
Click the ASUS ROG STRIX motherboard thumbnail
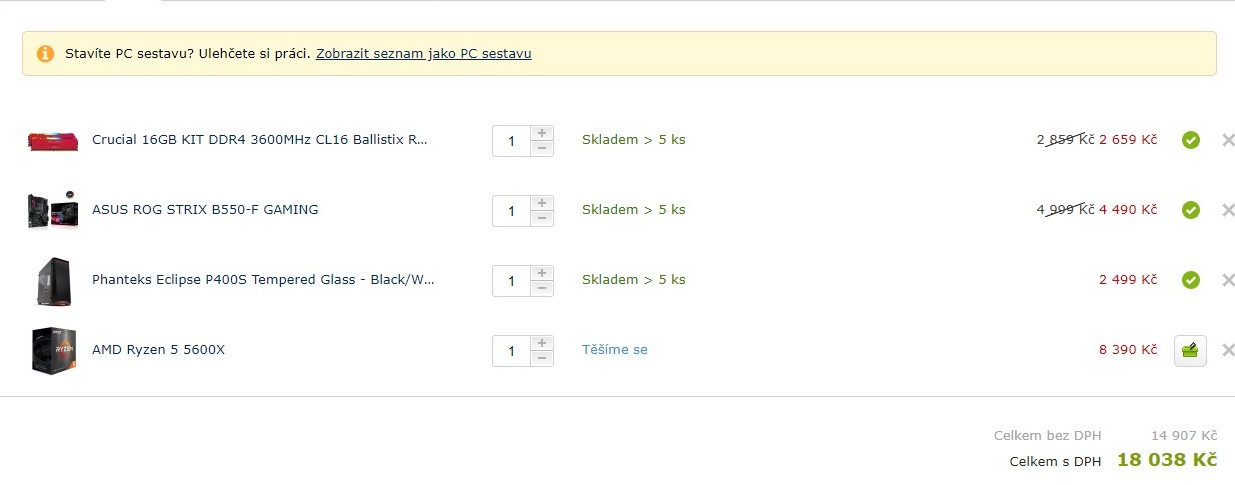pyautogui.click(x=52, y=210)
